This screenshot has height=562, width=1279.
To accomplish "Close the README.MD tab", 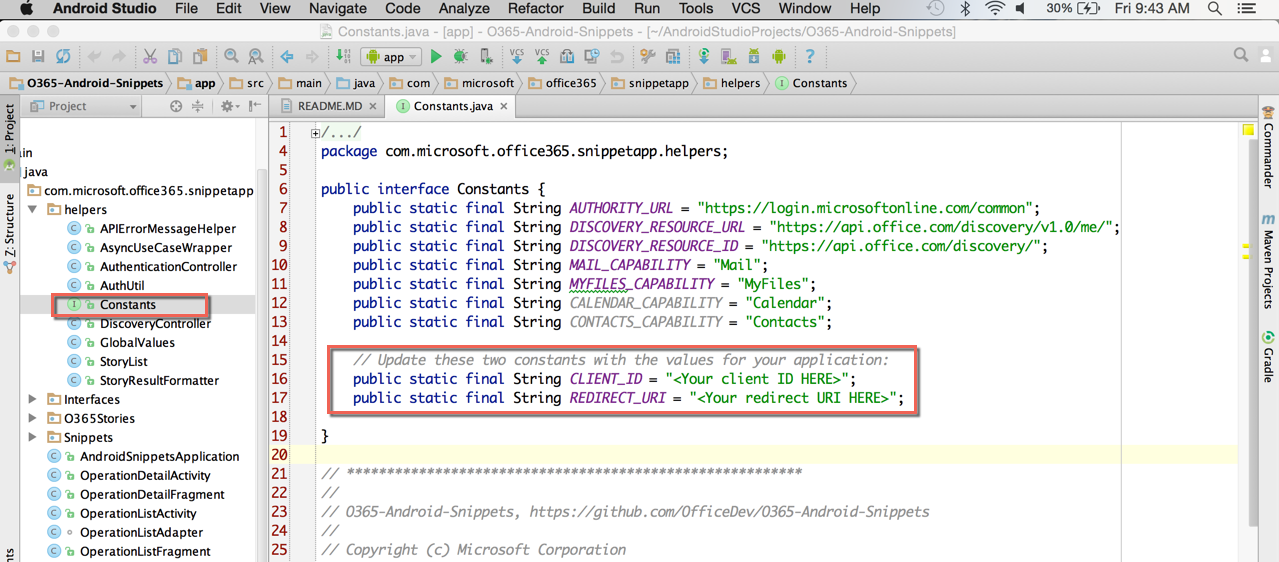I will click(373, 106).
